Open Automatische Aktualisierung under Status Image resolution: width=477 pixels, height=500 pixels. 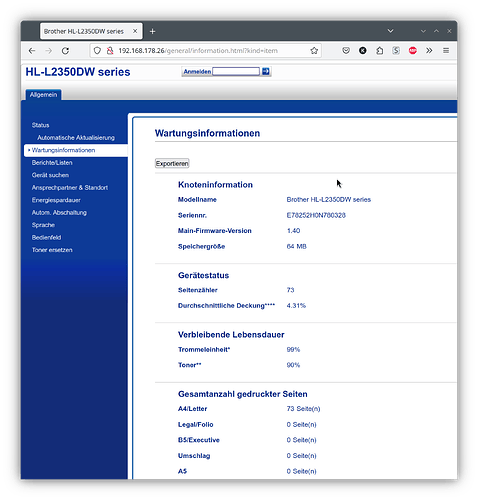76,138
